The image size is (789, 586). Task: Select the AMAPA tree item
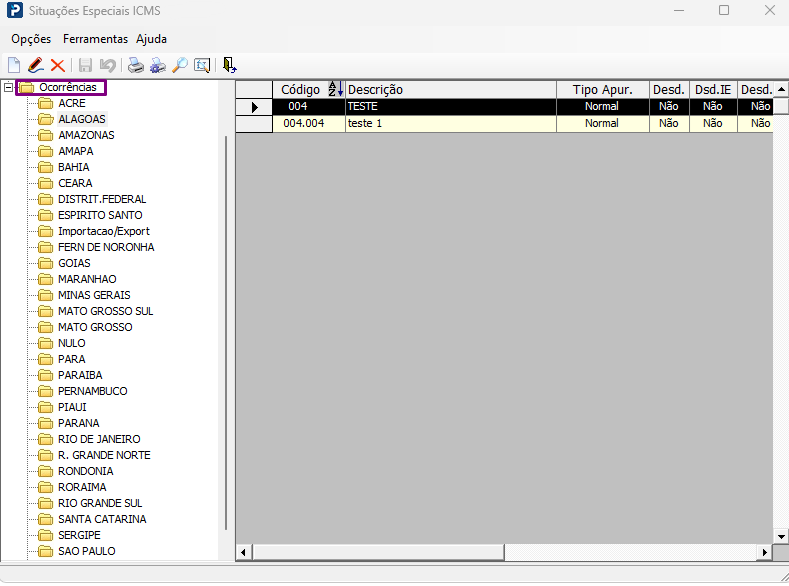[75, 151]
